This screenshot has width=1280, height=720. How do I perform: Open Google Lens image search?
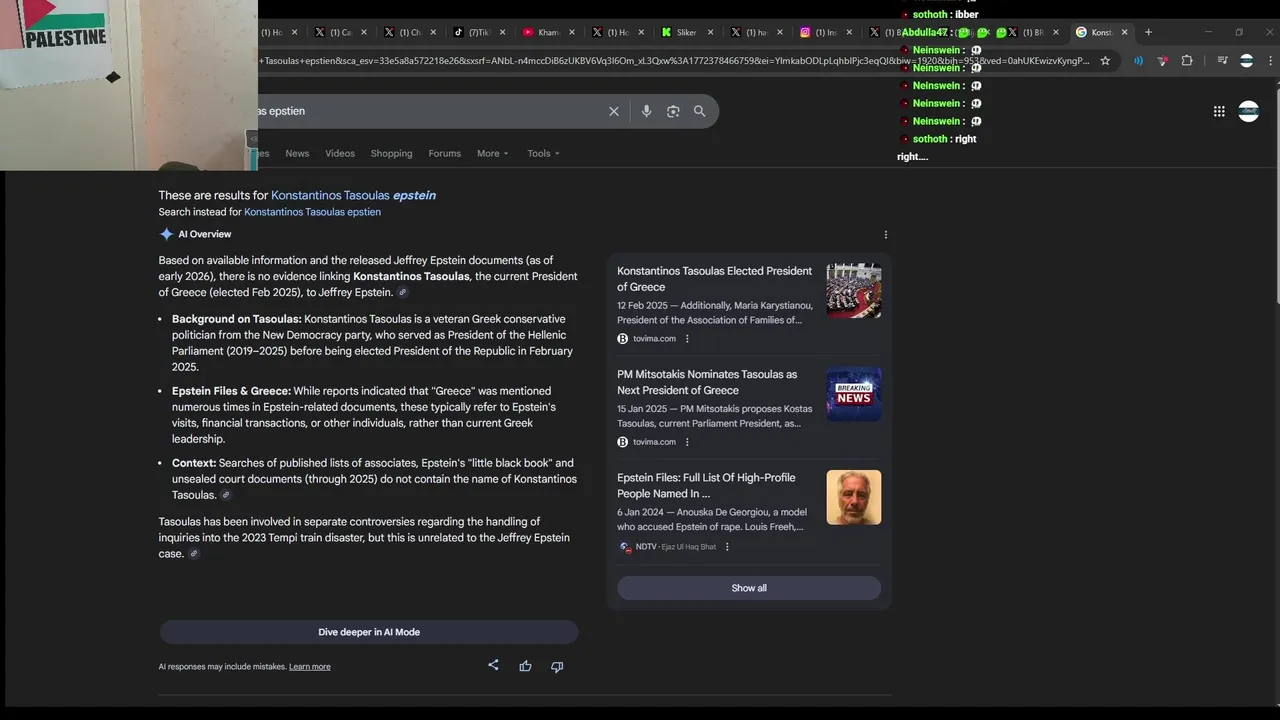click(x=673, y=111)
